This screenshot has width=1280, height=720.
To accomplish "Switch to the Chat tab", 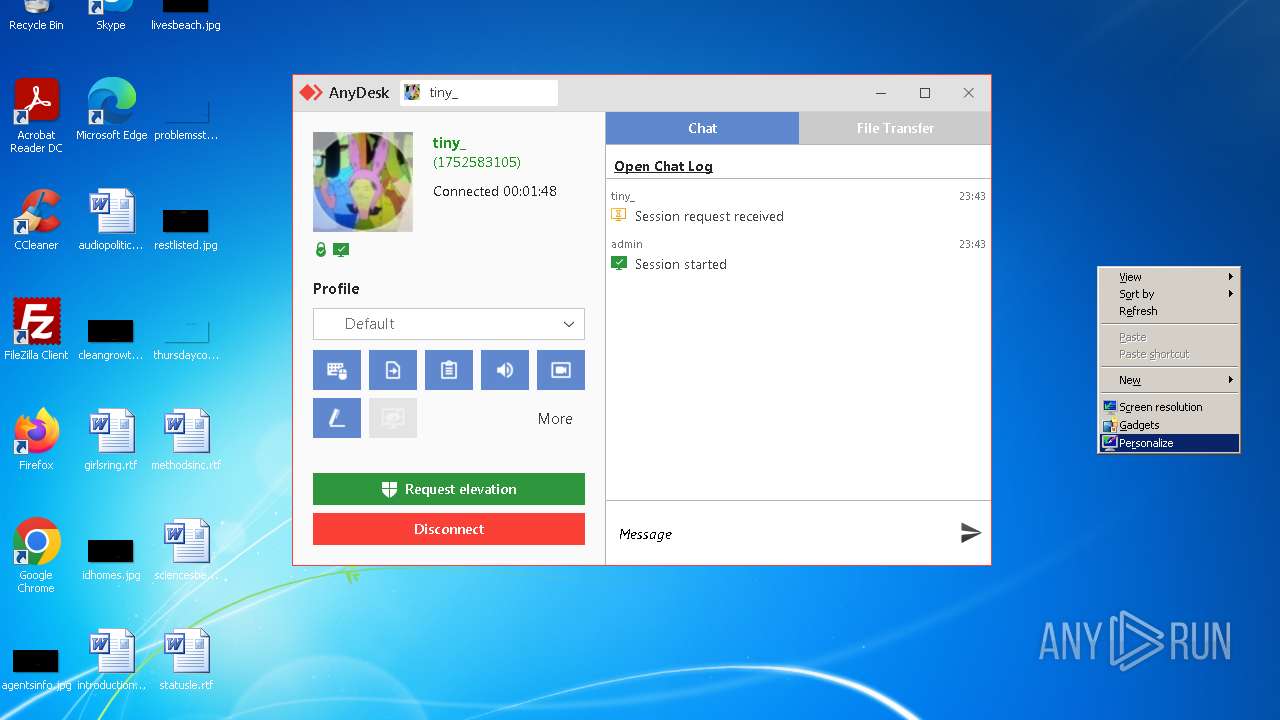I will pos(702,128).
